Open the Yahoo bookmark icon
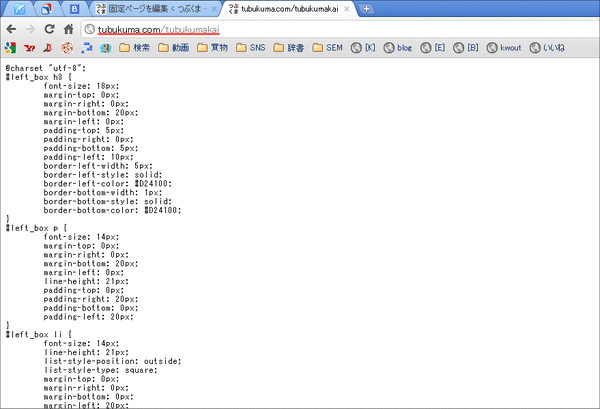 point(29,48)
